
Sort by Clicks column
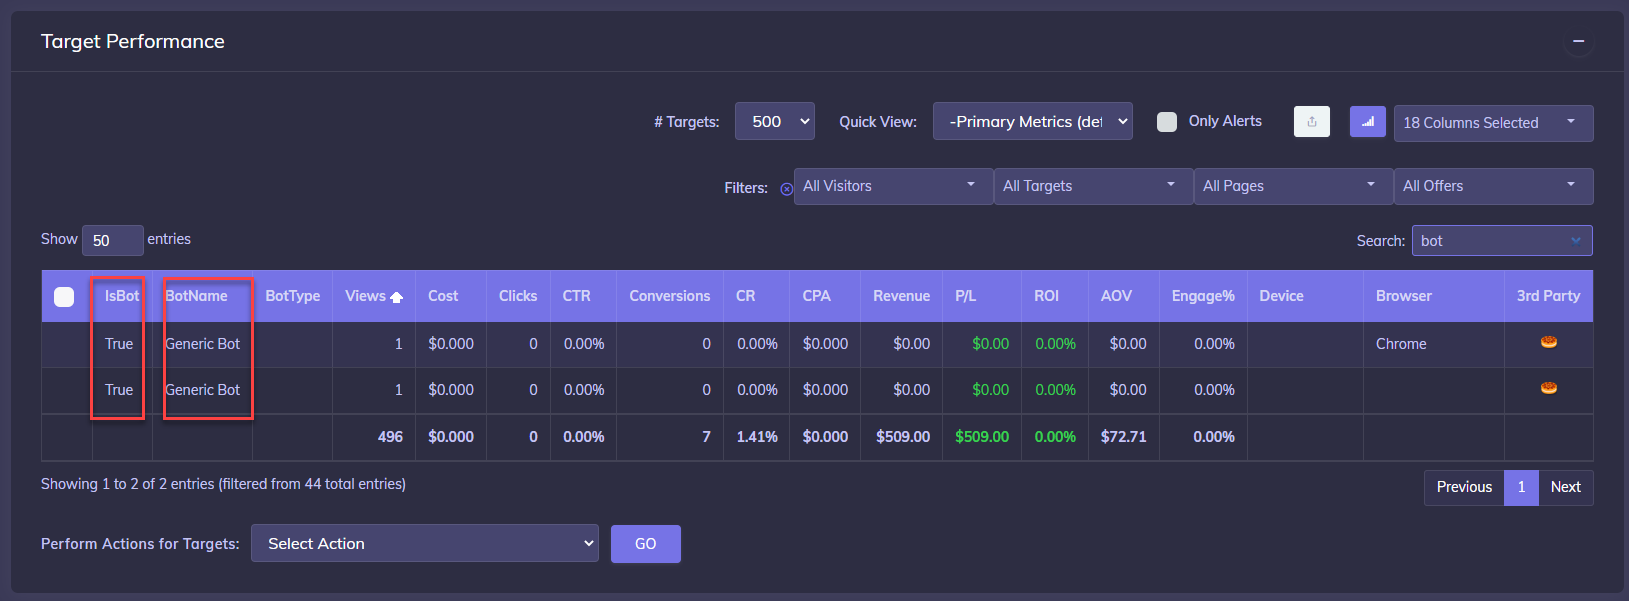[x=518, y=296]
